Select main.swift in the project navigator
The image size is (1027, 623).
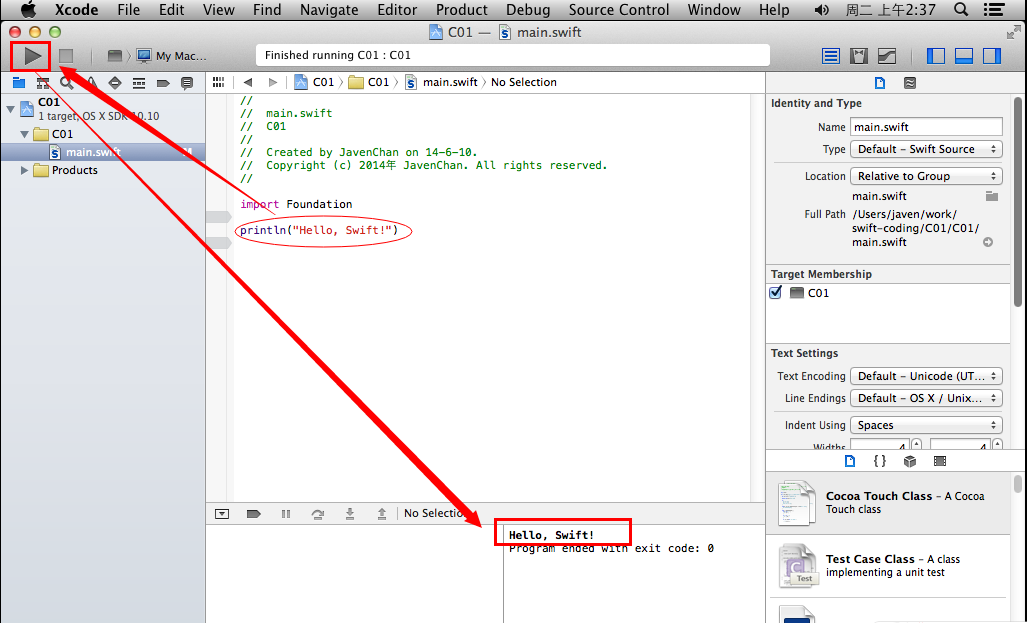tap(103, 152)
